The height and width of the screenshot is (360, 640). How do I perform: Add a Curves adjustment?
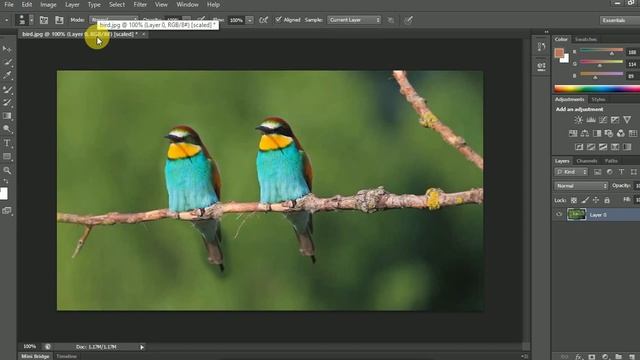(603, 120)
